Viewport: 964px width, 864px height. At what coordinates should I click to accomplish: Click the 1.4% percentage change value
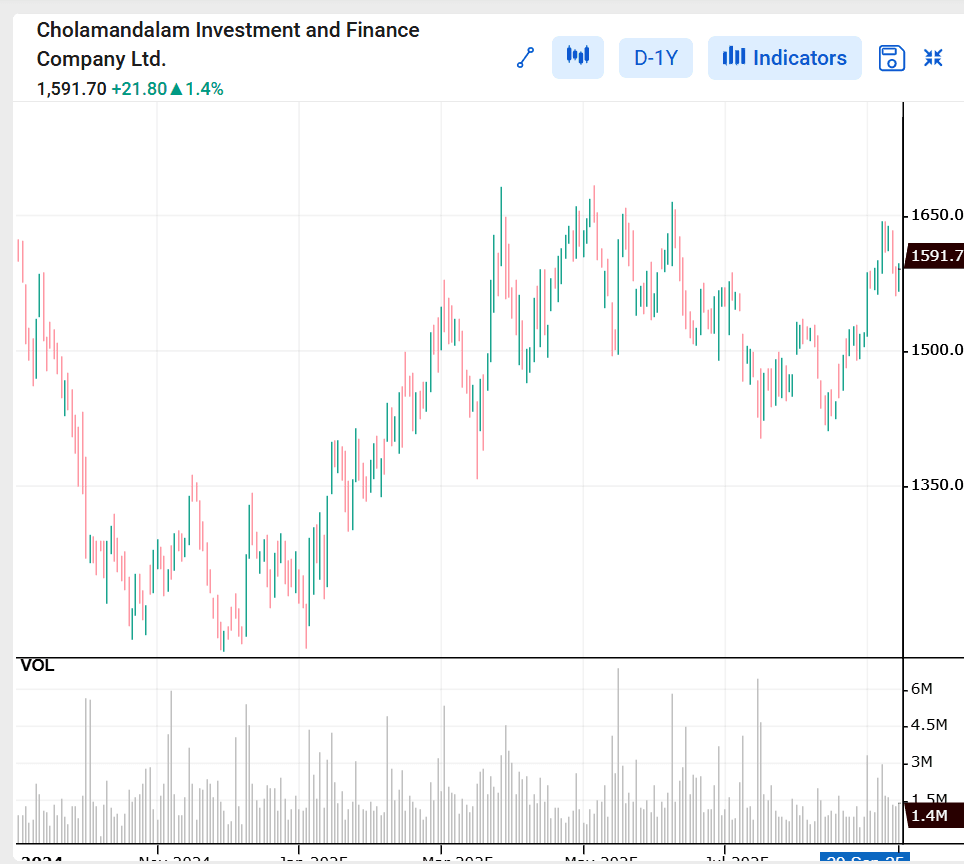pos(204,89)
